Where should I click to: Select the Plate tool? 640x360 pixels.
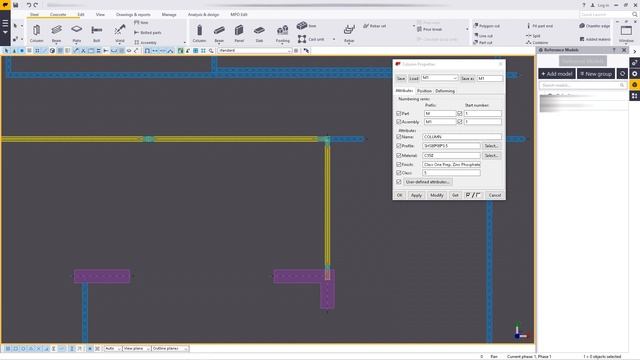pyautogui.click(x=76, y=33)
